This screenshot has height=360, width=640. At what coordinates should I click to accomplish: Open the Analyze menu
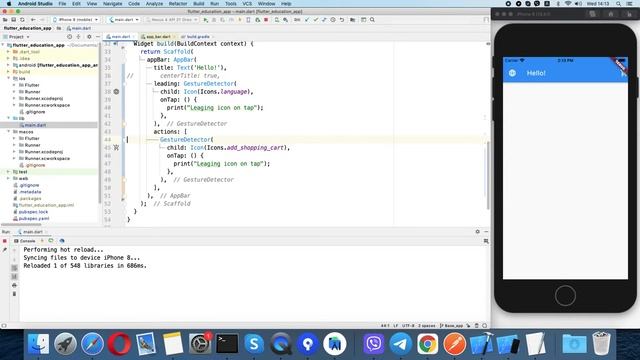[x=154, y=4]
